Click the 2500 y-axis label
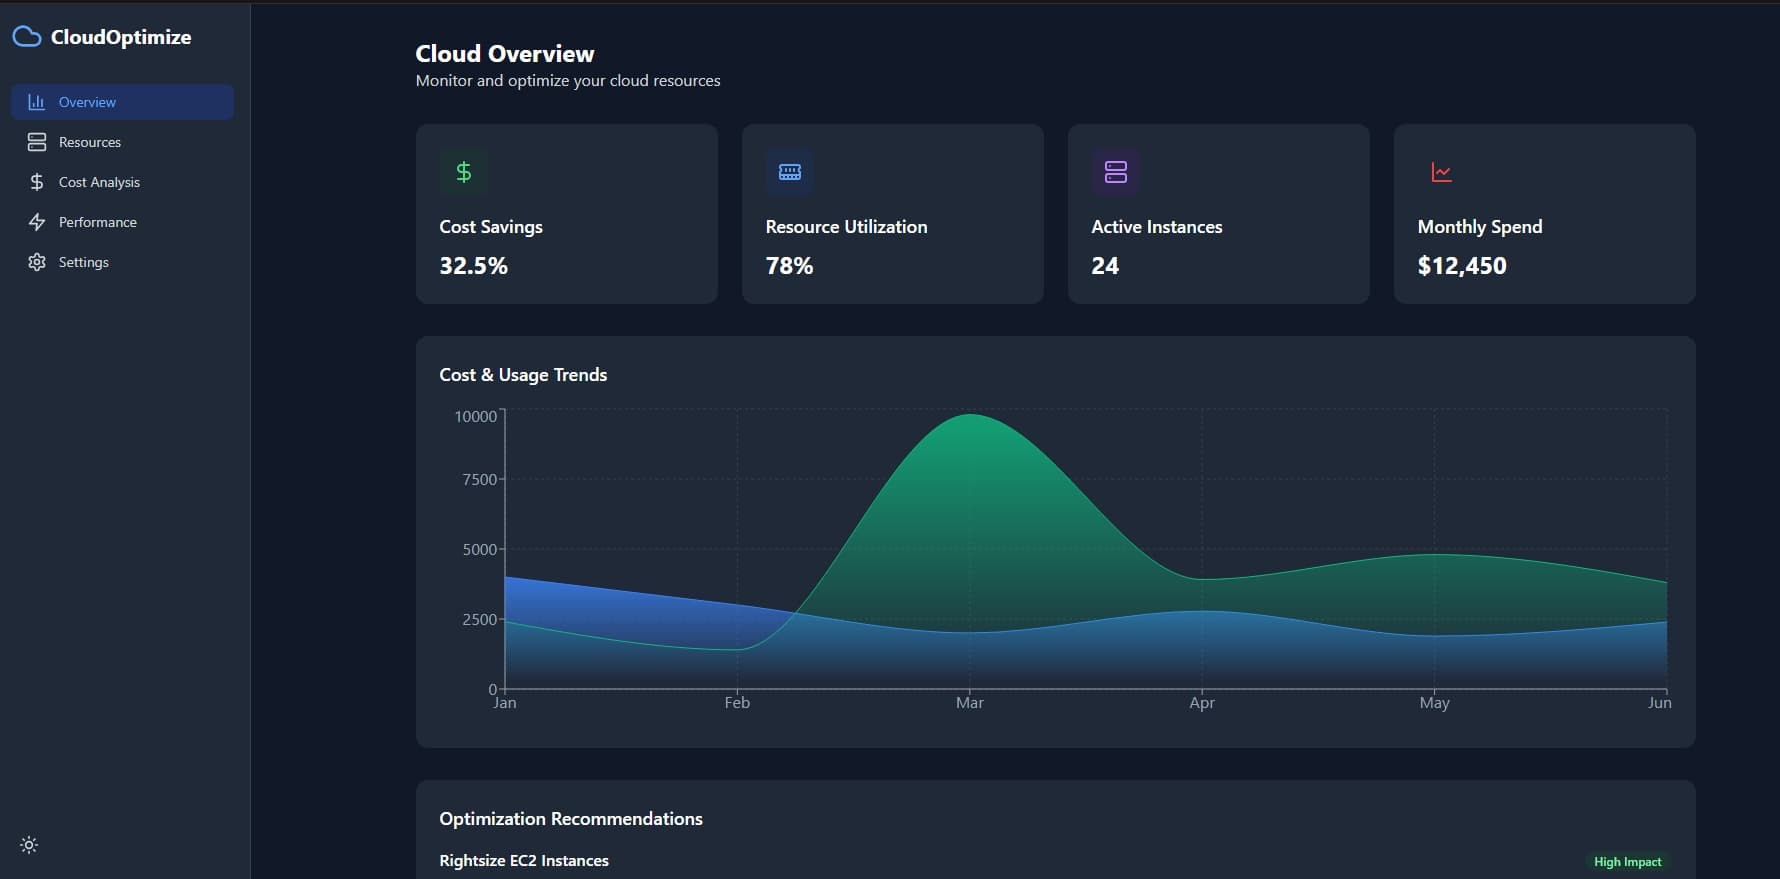The image size is (1780, 879). (480, 620)
